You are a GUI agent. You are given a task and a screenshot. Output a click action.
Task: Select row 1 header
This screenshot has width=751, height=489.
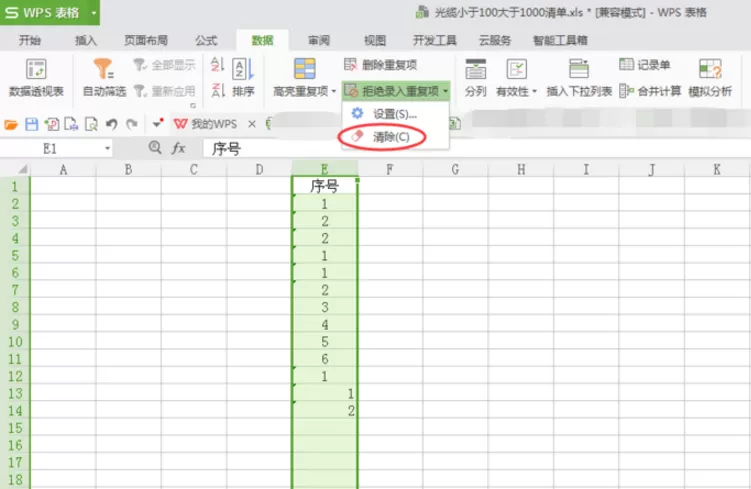click(x=15, y=186)
